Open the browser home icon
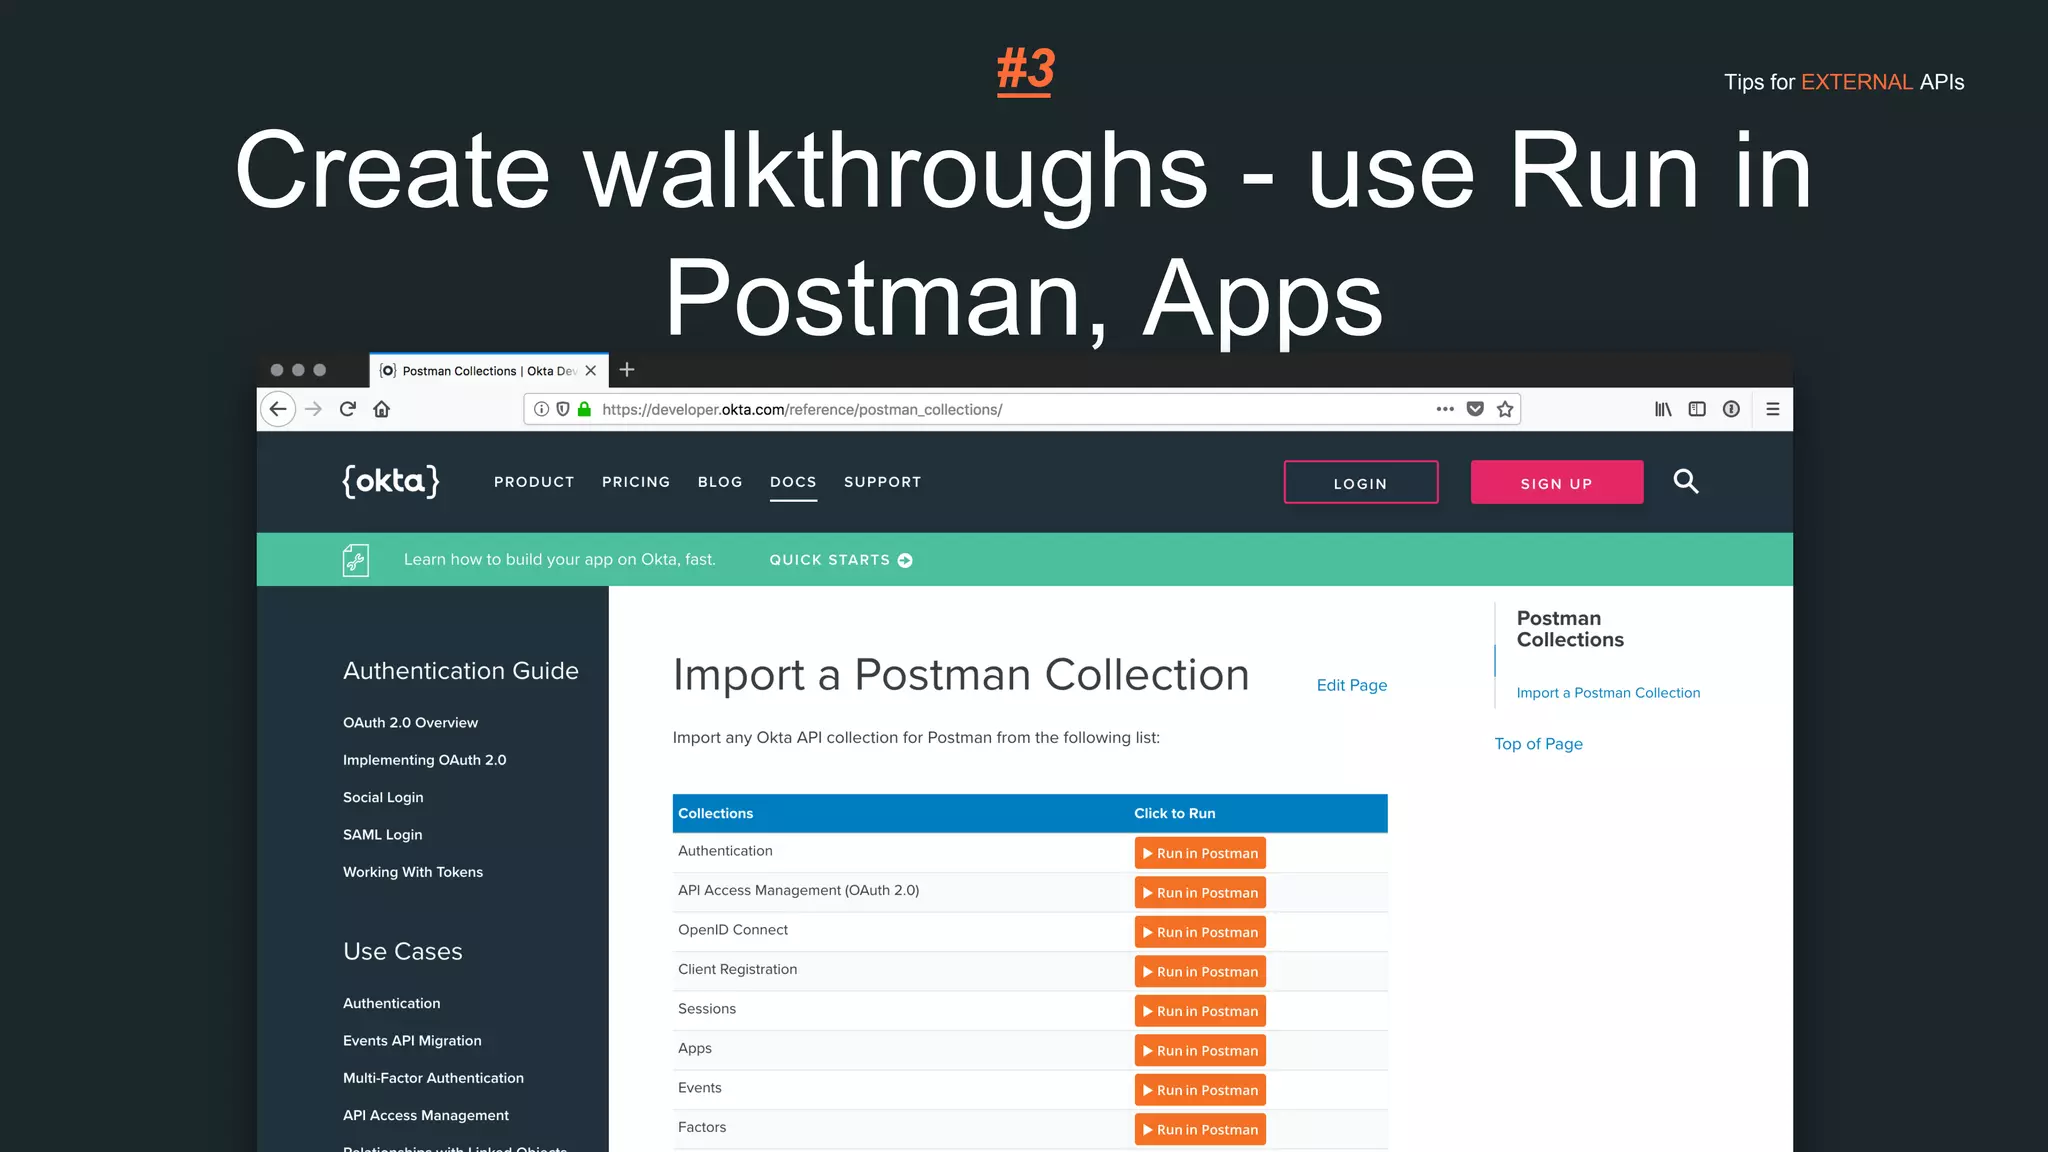The image size is (2048, 1152). click(381, 409)
